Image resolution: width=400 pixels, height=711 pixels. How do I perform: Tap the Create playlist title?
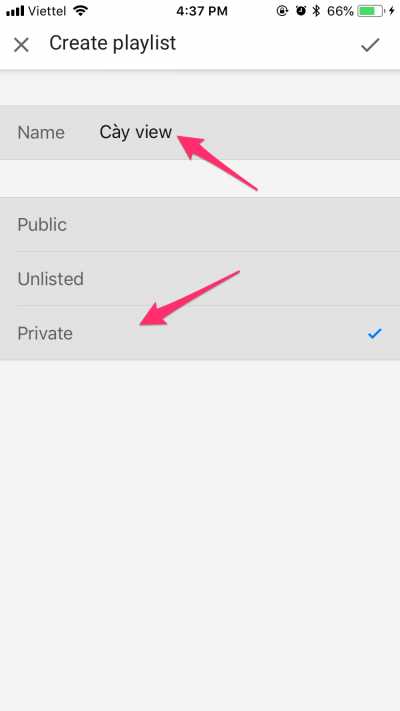pos(112,43)
